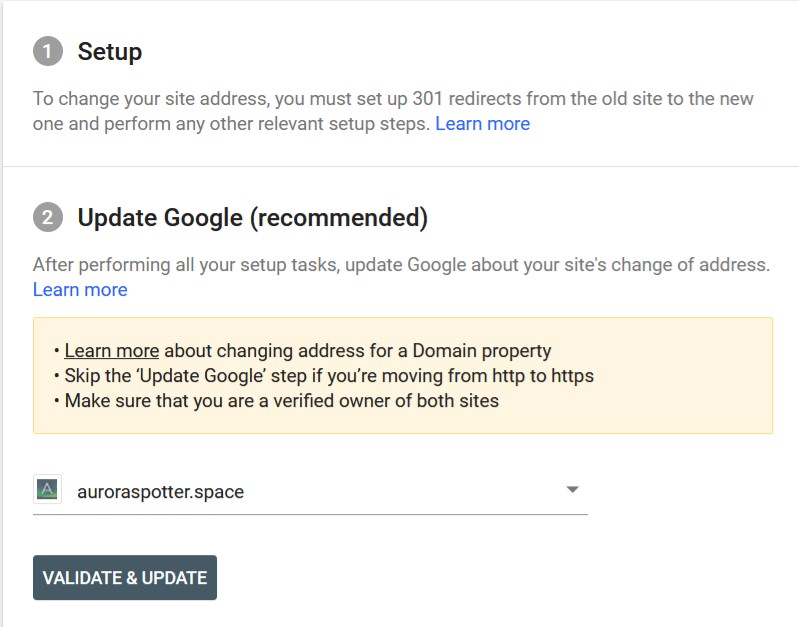The image size is (799, 627).
Task: Click the Update Google (recommended) heading
Action: pyautogui.click(x=252, y=217)
